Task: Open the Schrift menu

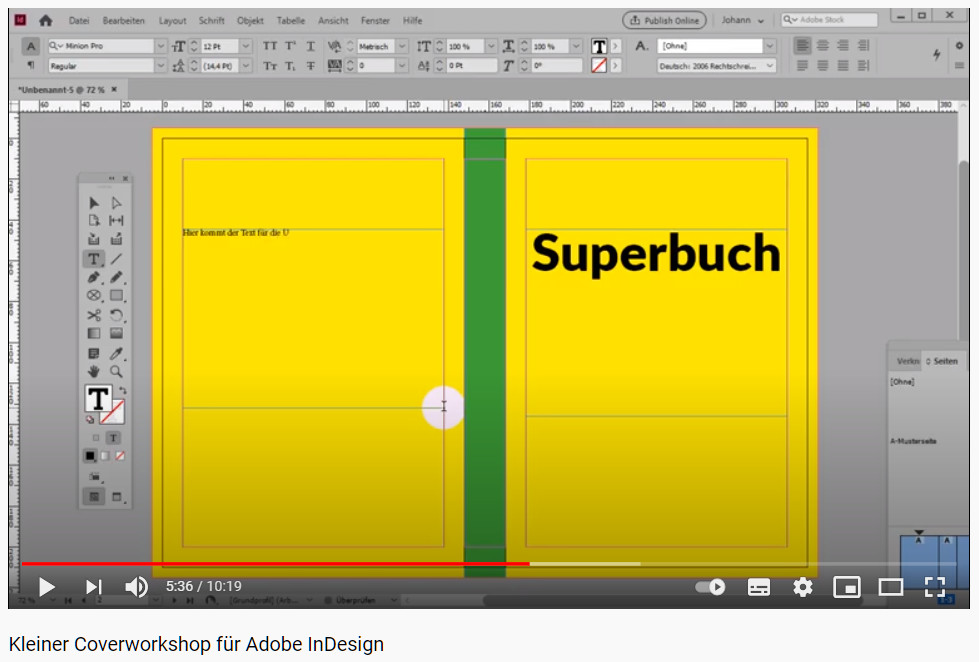Action: 211,20
